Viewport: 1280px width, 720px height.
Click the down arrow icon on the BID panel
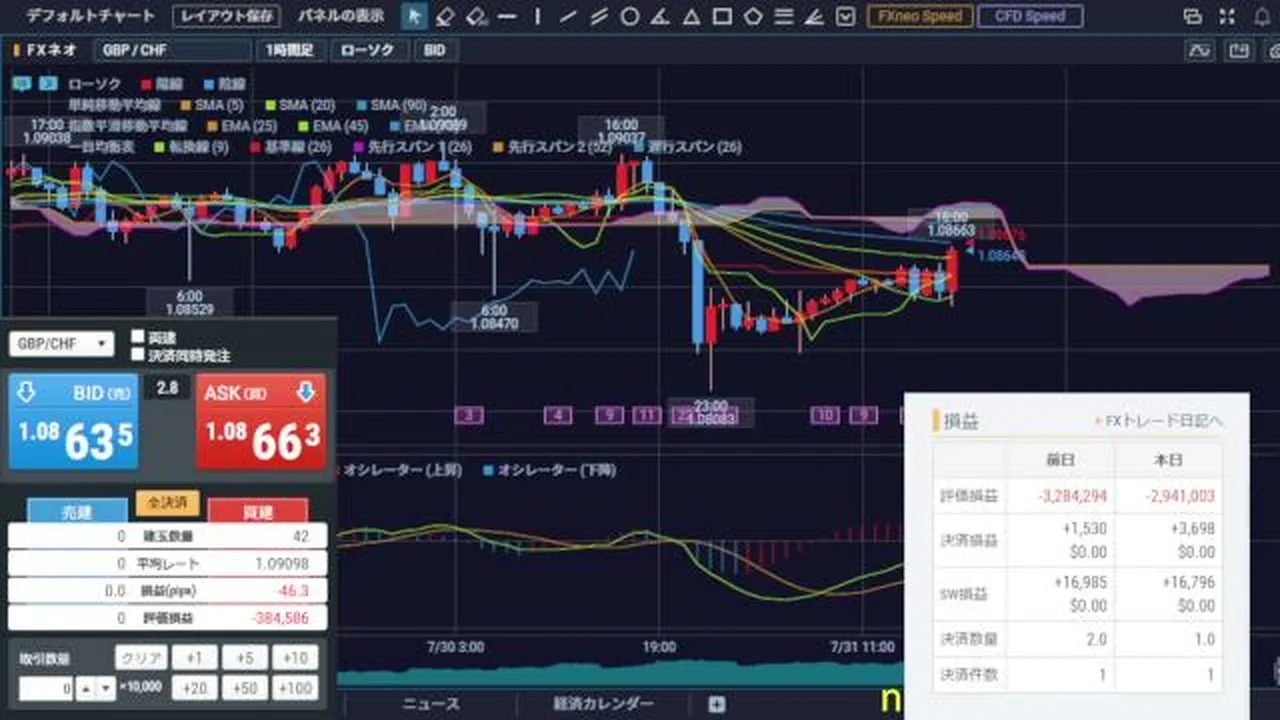(27, 391)
